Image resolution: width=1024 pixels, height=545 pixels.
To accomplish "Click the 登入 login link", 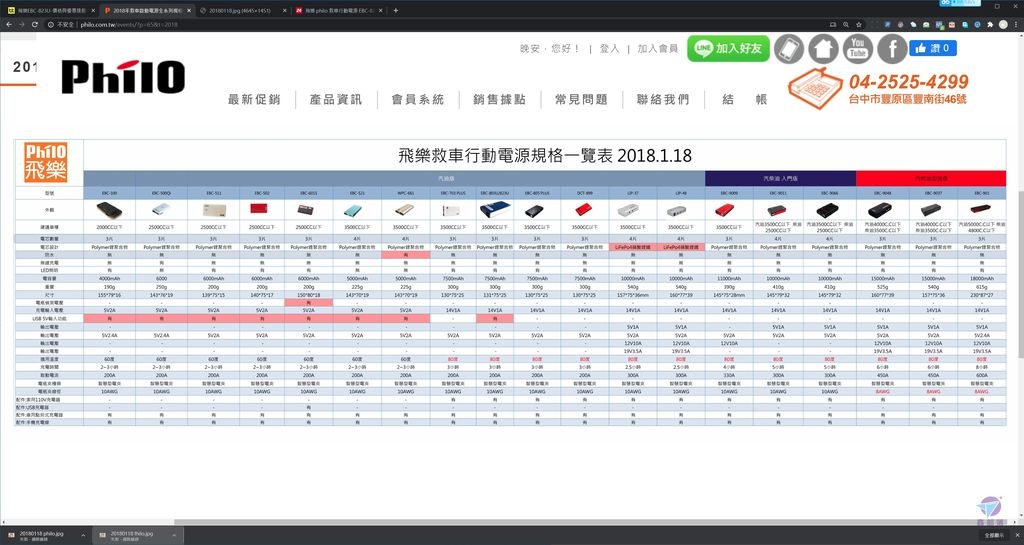I will click(x=609, y=48).
